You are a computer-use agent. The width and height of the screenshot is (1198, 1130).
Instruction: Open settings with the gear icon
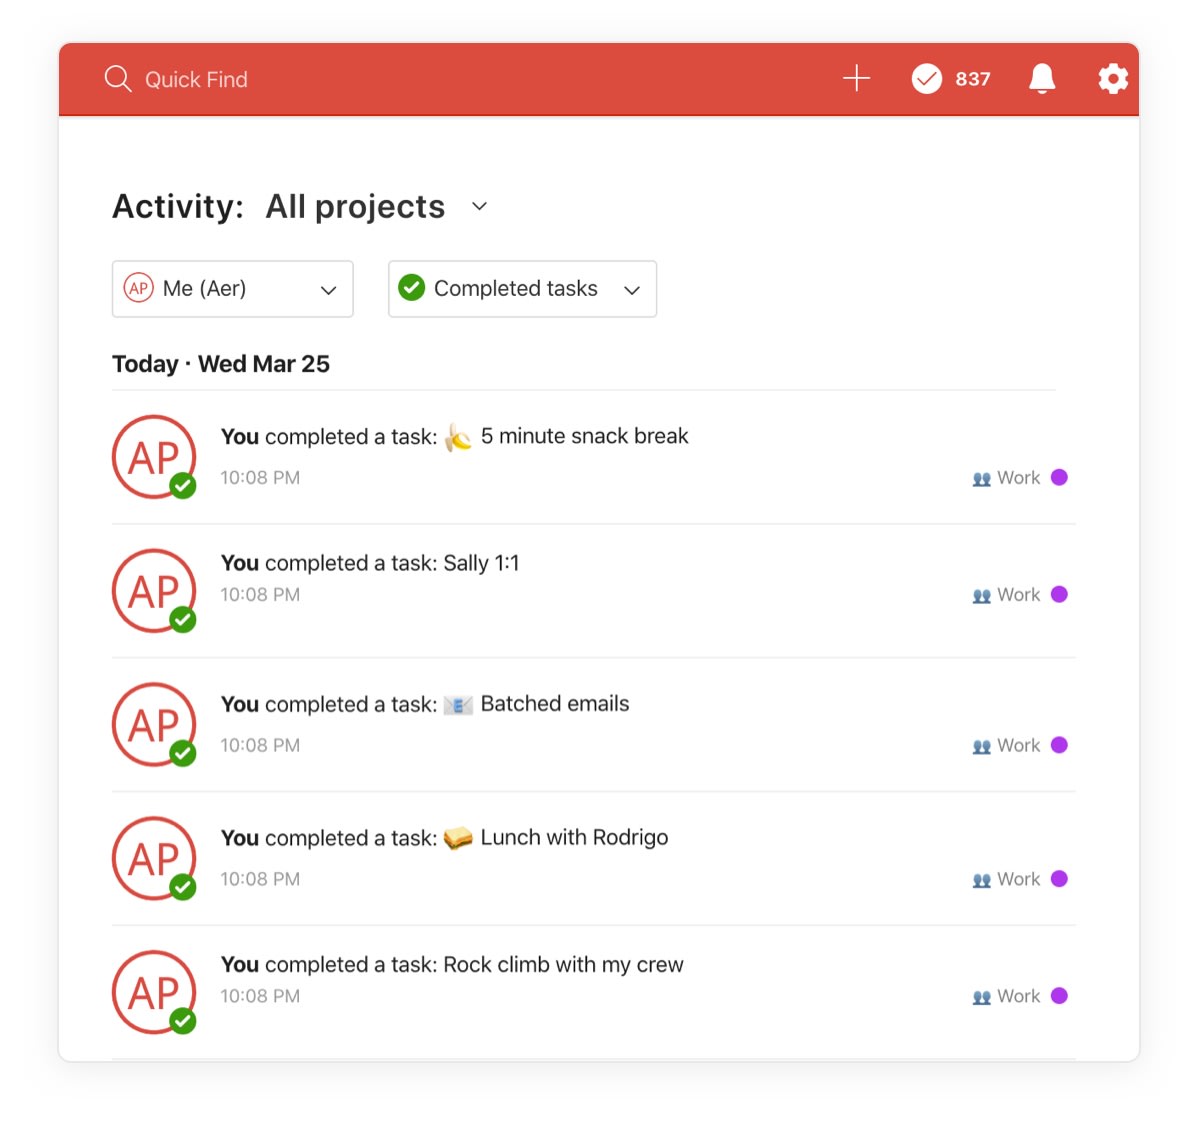pos(1113,78)
